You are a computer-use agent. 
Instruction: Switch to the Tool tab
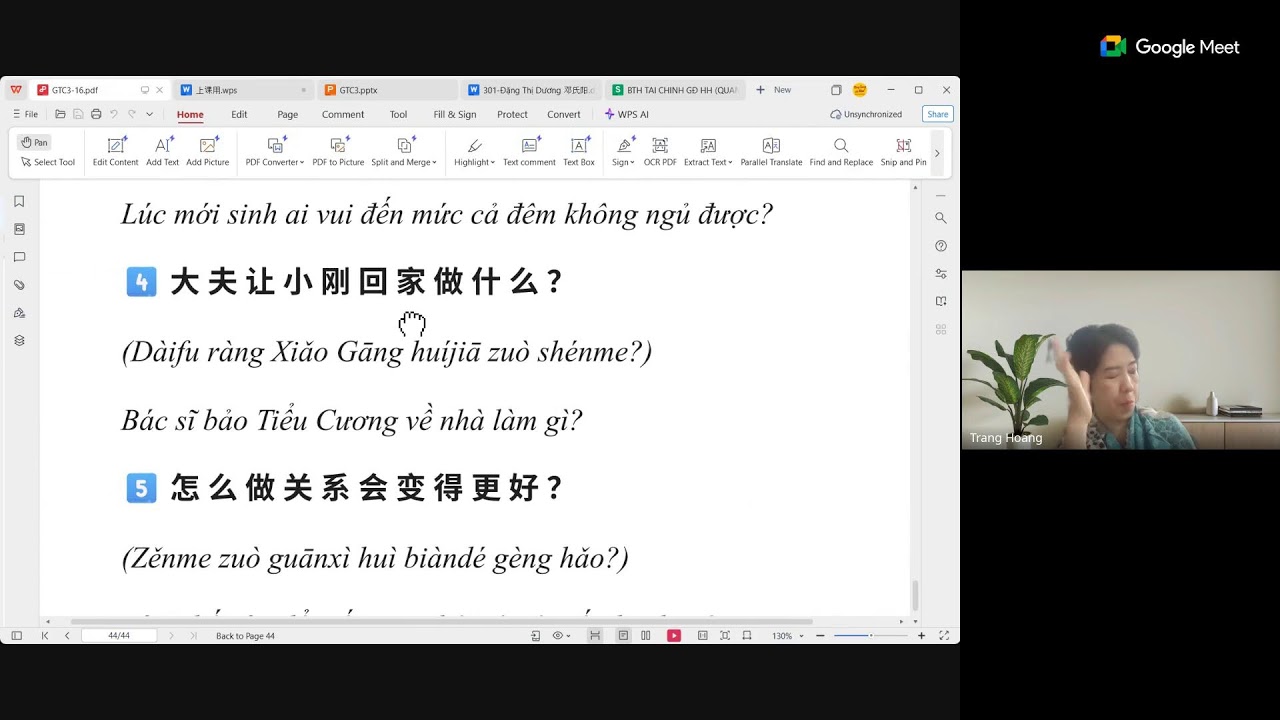pyautogui.click(x=398, y=114)
